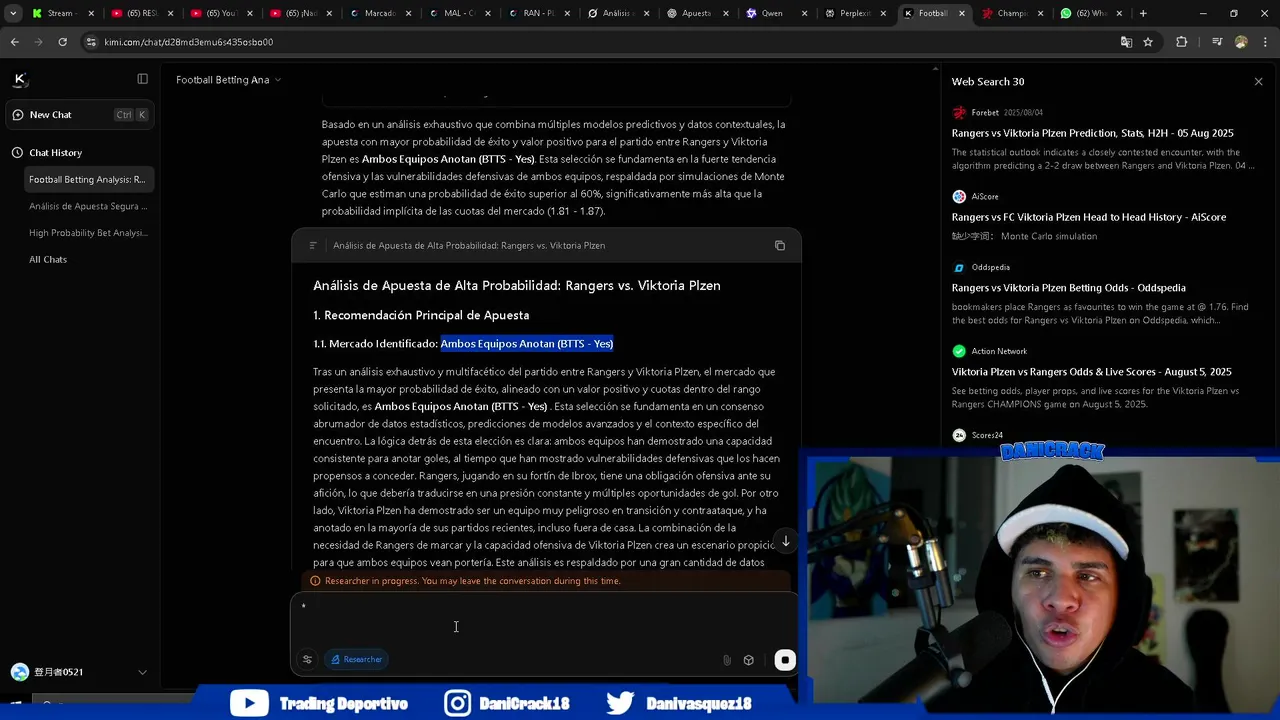
Task: Stop the response generation
Action: click(785, 660)
